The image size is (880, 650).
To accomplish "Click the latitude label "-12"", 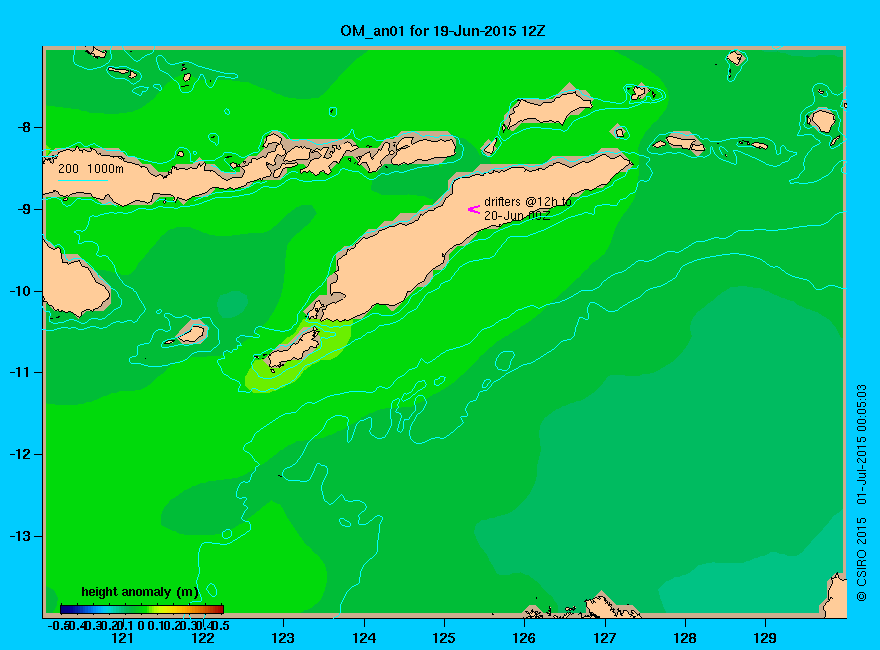I will click(21, 454).
